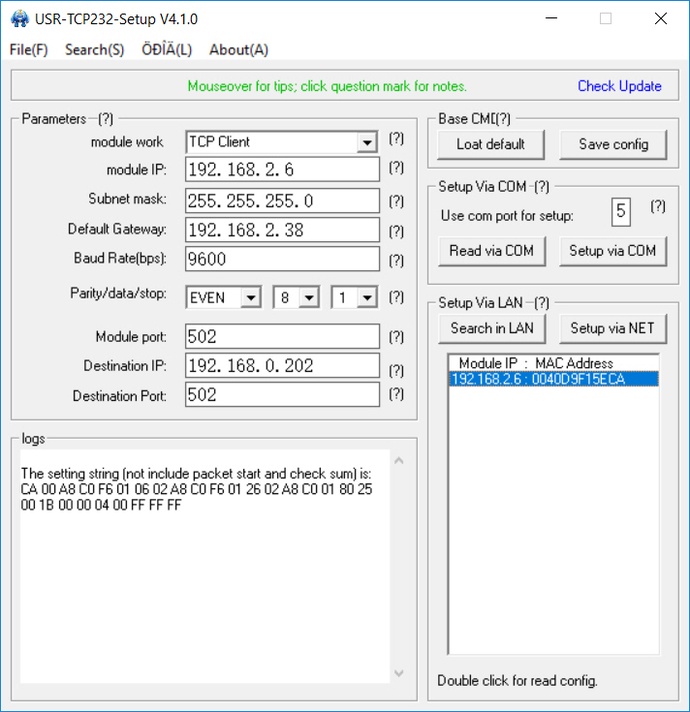Click Setup via NET button
This screenshot has height=712, width=690.
click(x=613, y=328)
